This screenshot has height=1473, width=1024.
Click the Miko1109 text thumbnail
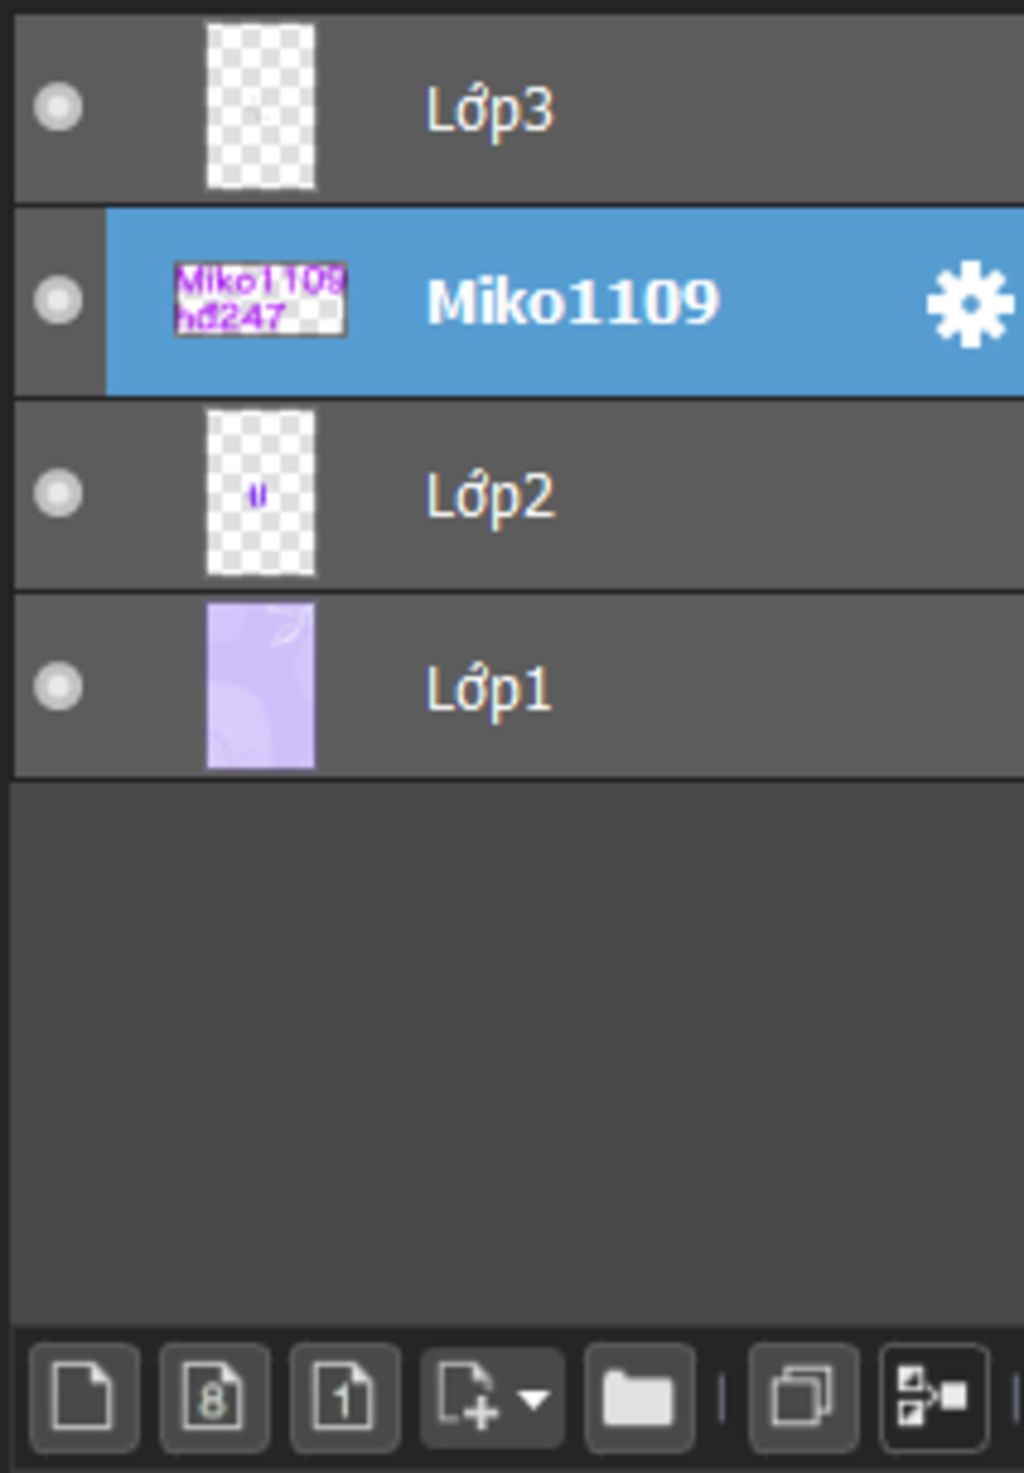(261, 299)
